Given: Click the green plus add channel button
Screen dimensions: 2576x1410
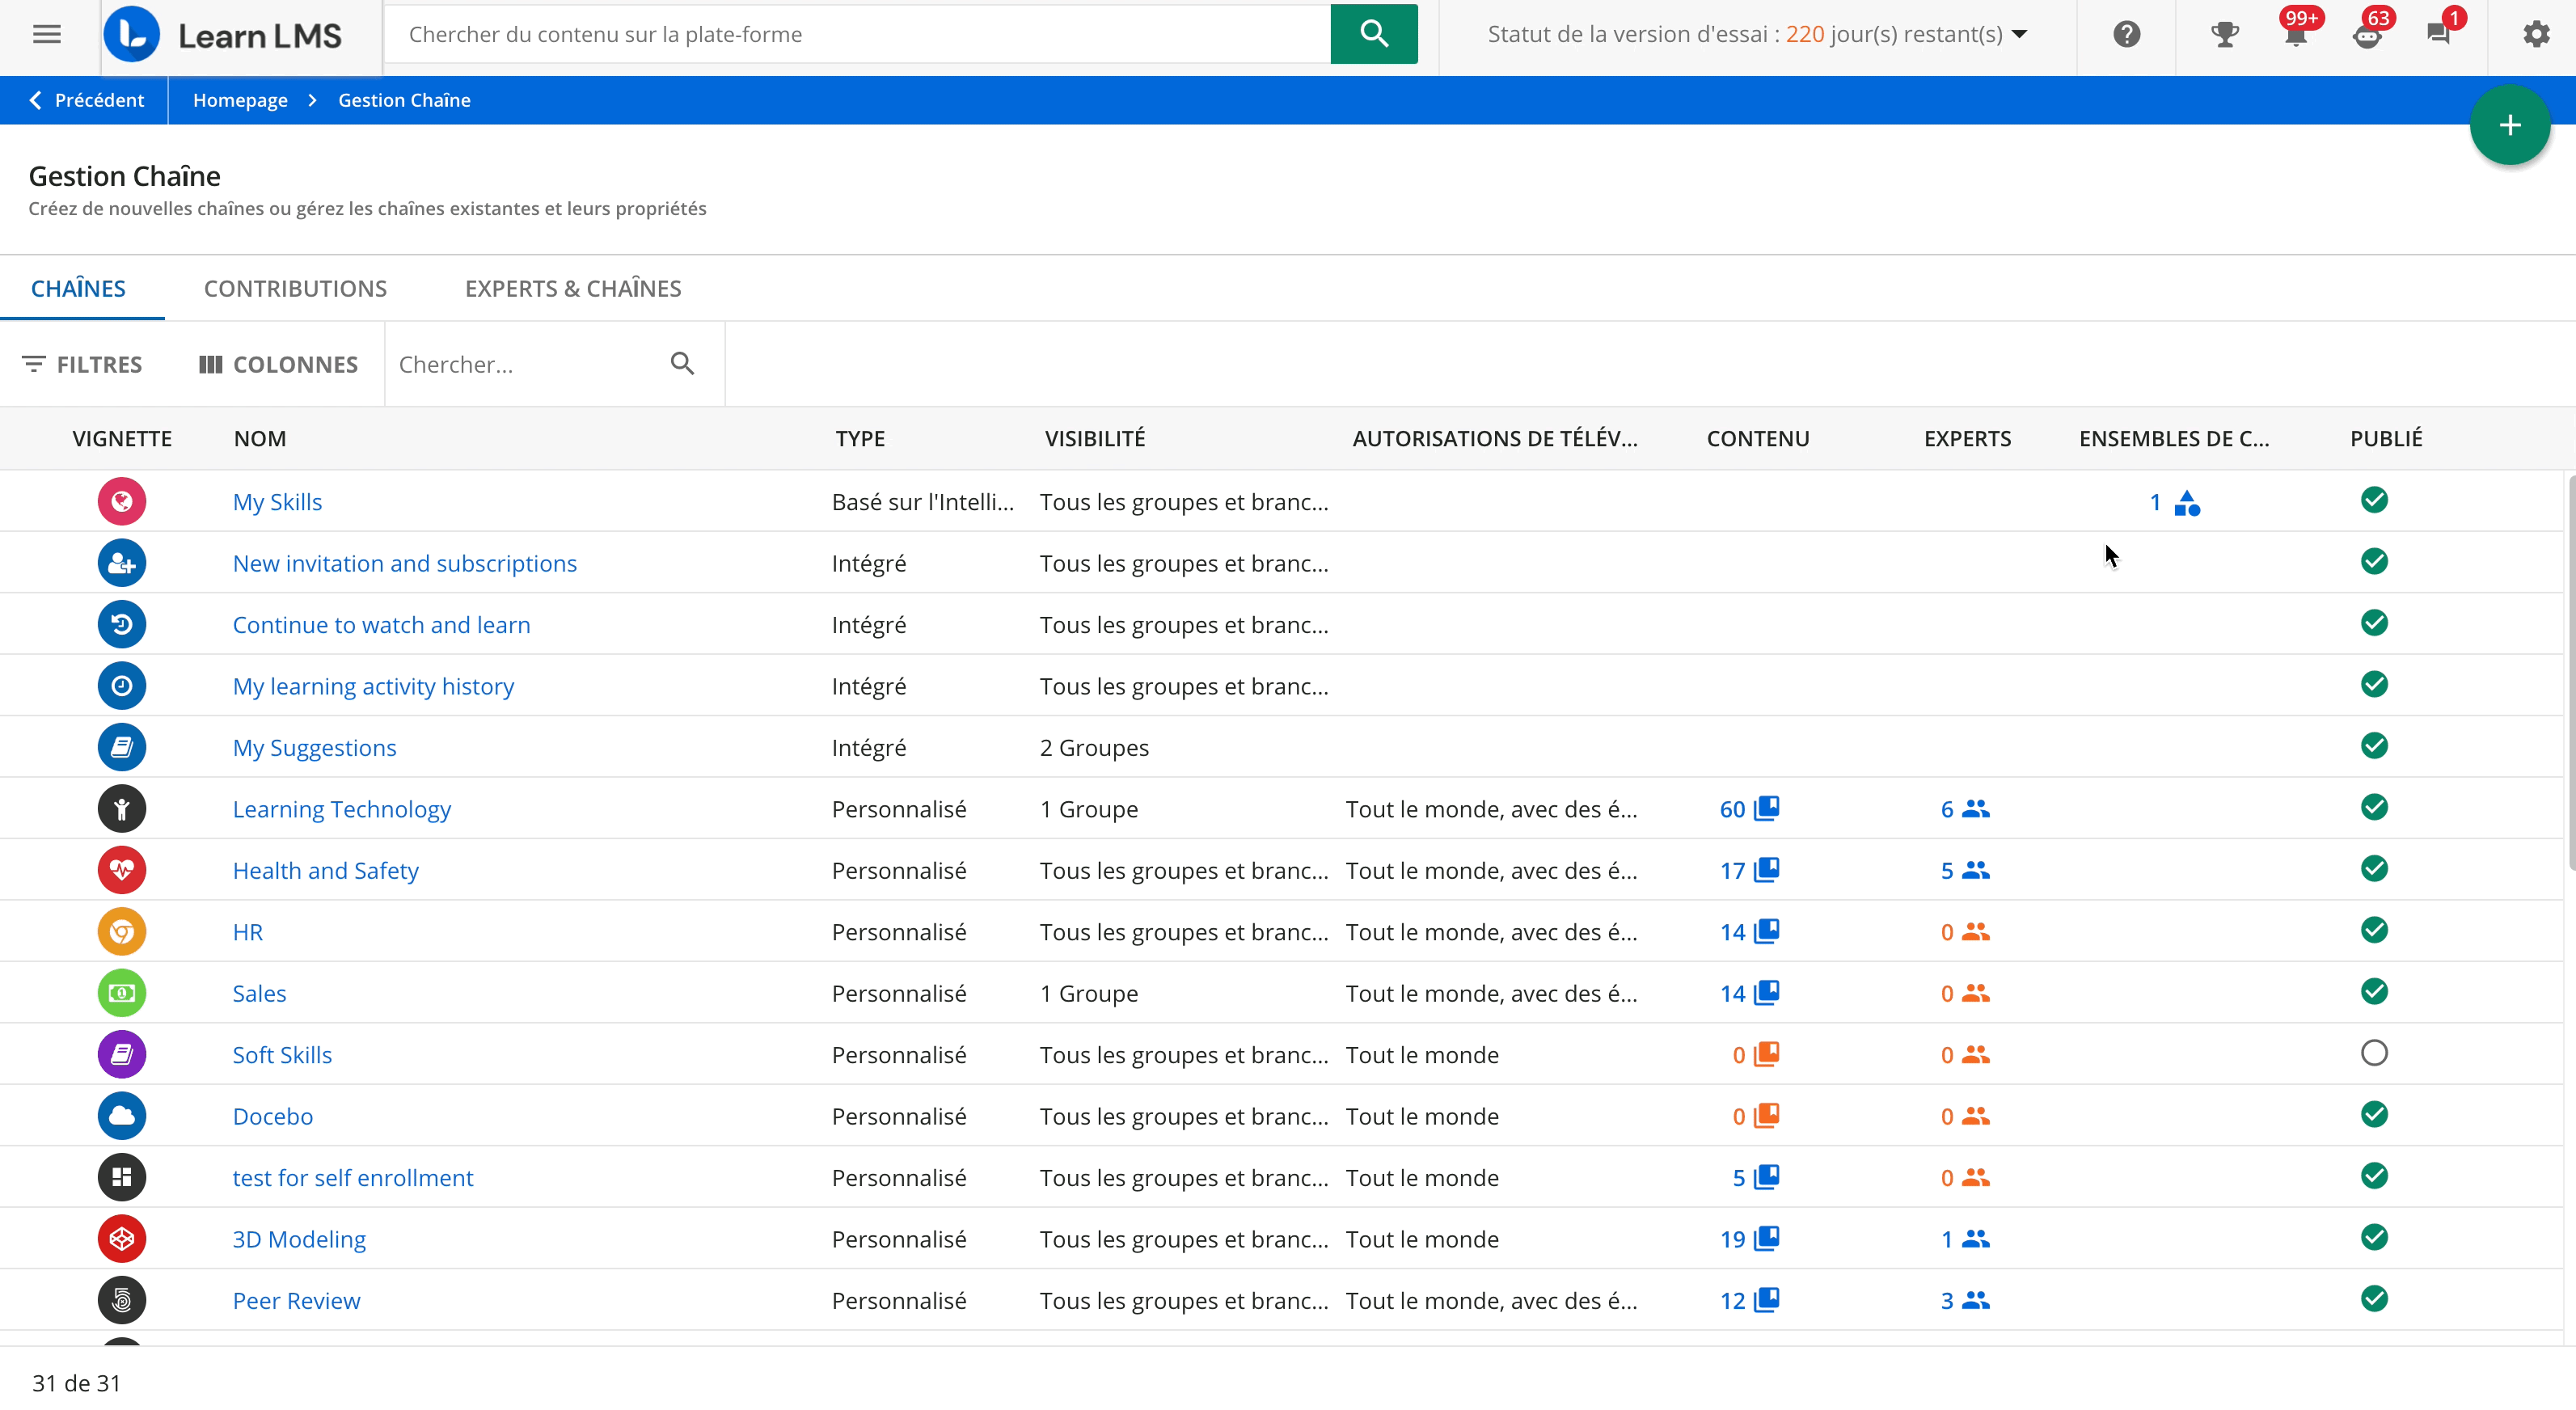Looking at the screenshot, I should point(2509,125).
